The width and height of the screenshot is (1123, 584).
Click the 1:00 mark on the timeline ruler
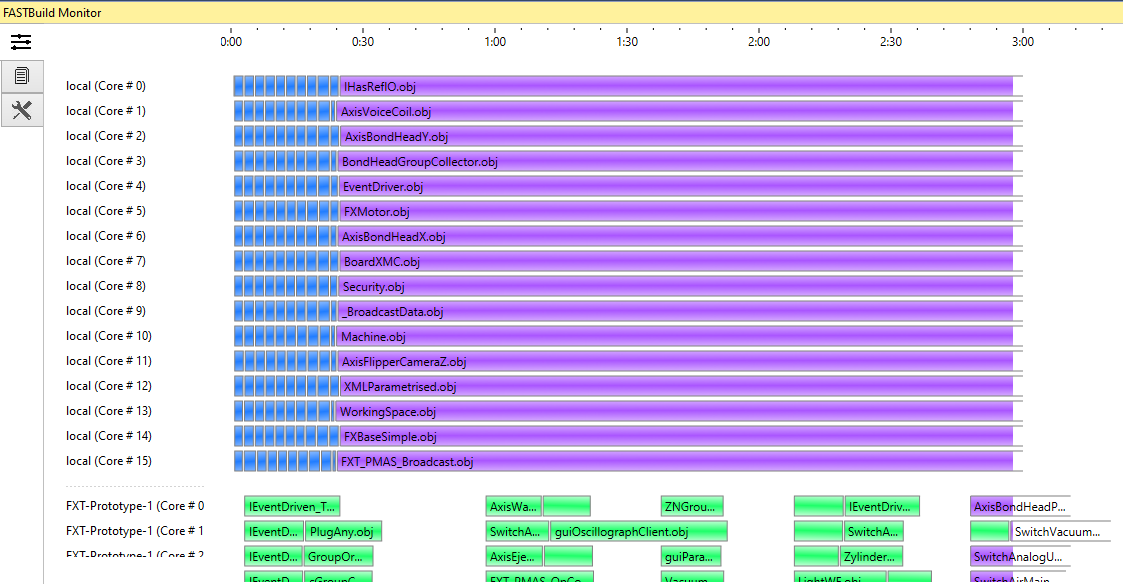click(495, 41)
